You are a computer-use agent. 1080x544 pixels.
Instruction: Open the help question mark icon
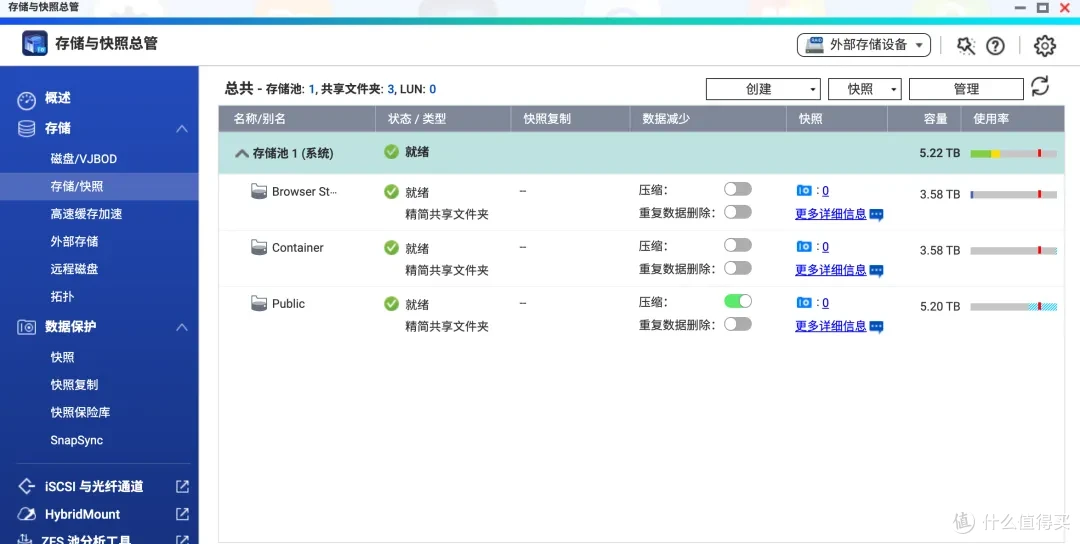[x=995, y=46]
